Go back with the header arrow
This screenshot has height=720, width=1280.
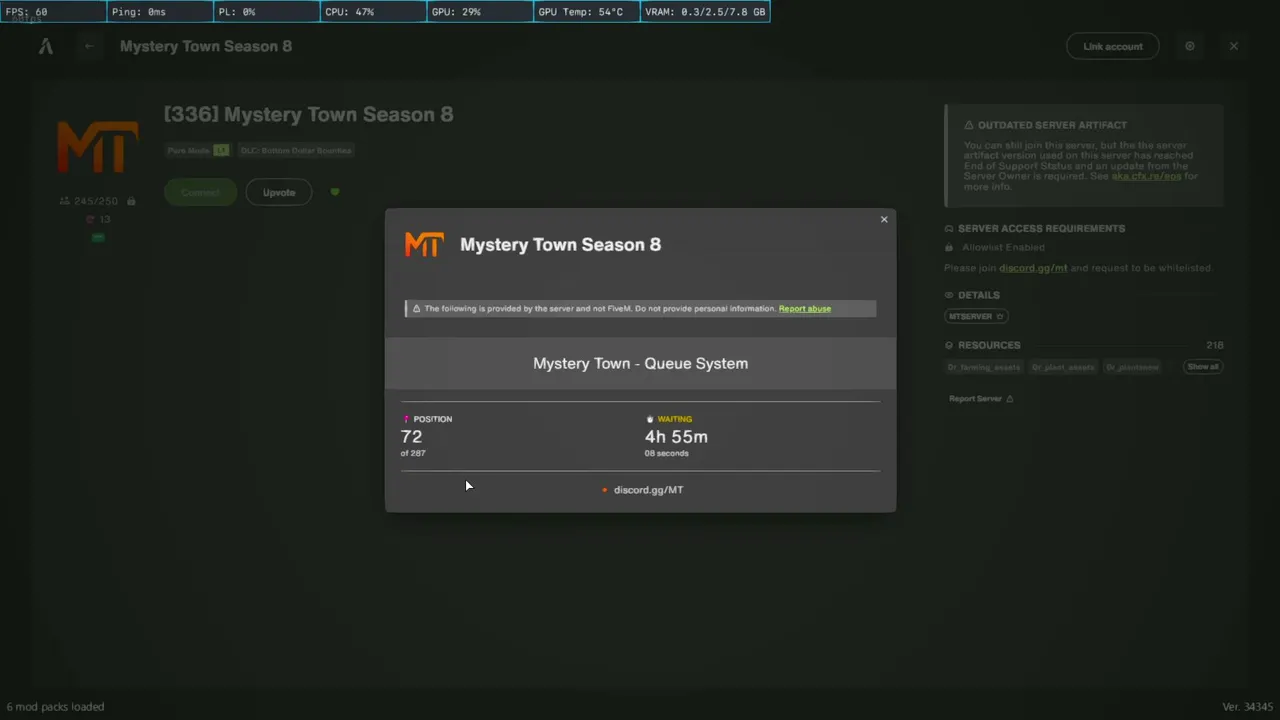point(89,46)
